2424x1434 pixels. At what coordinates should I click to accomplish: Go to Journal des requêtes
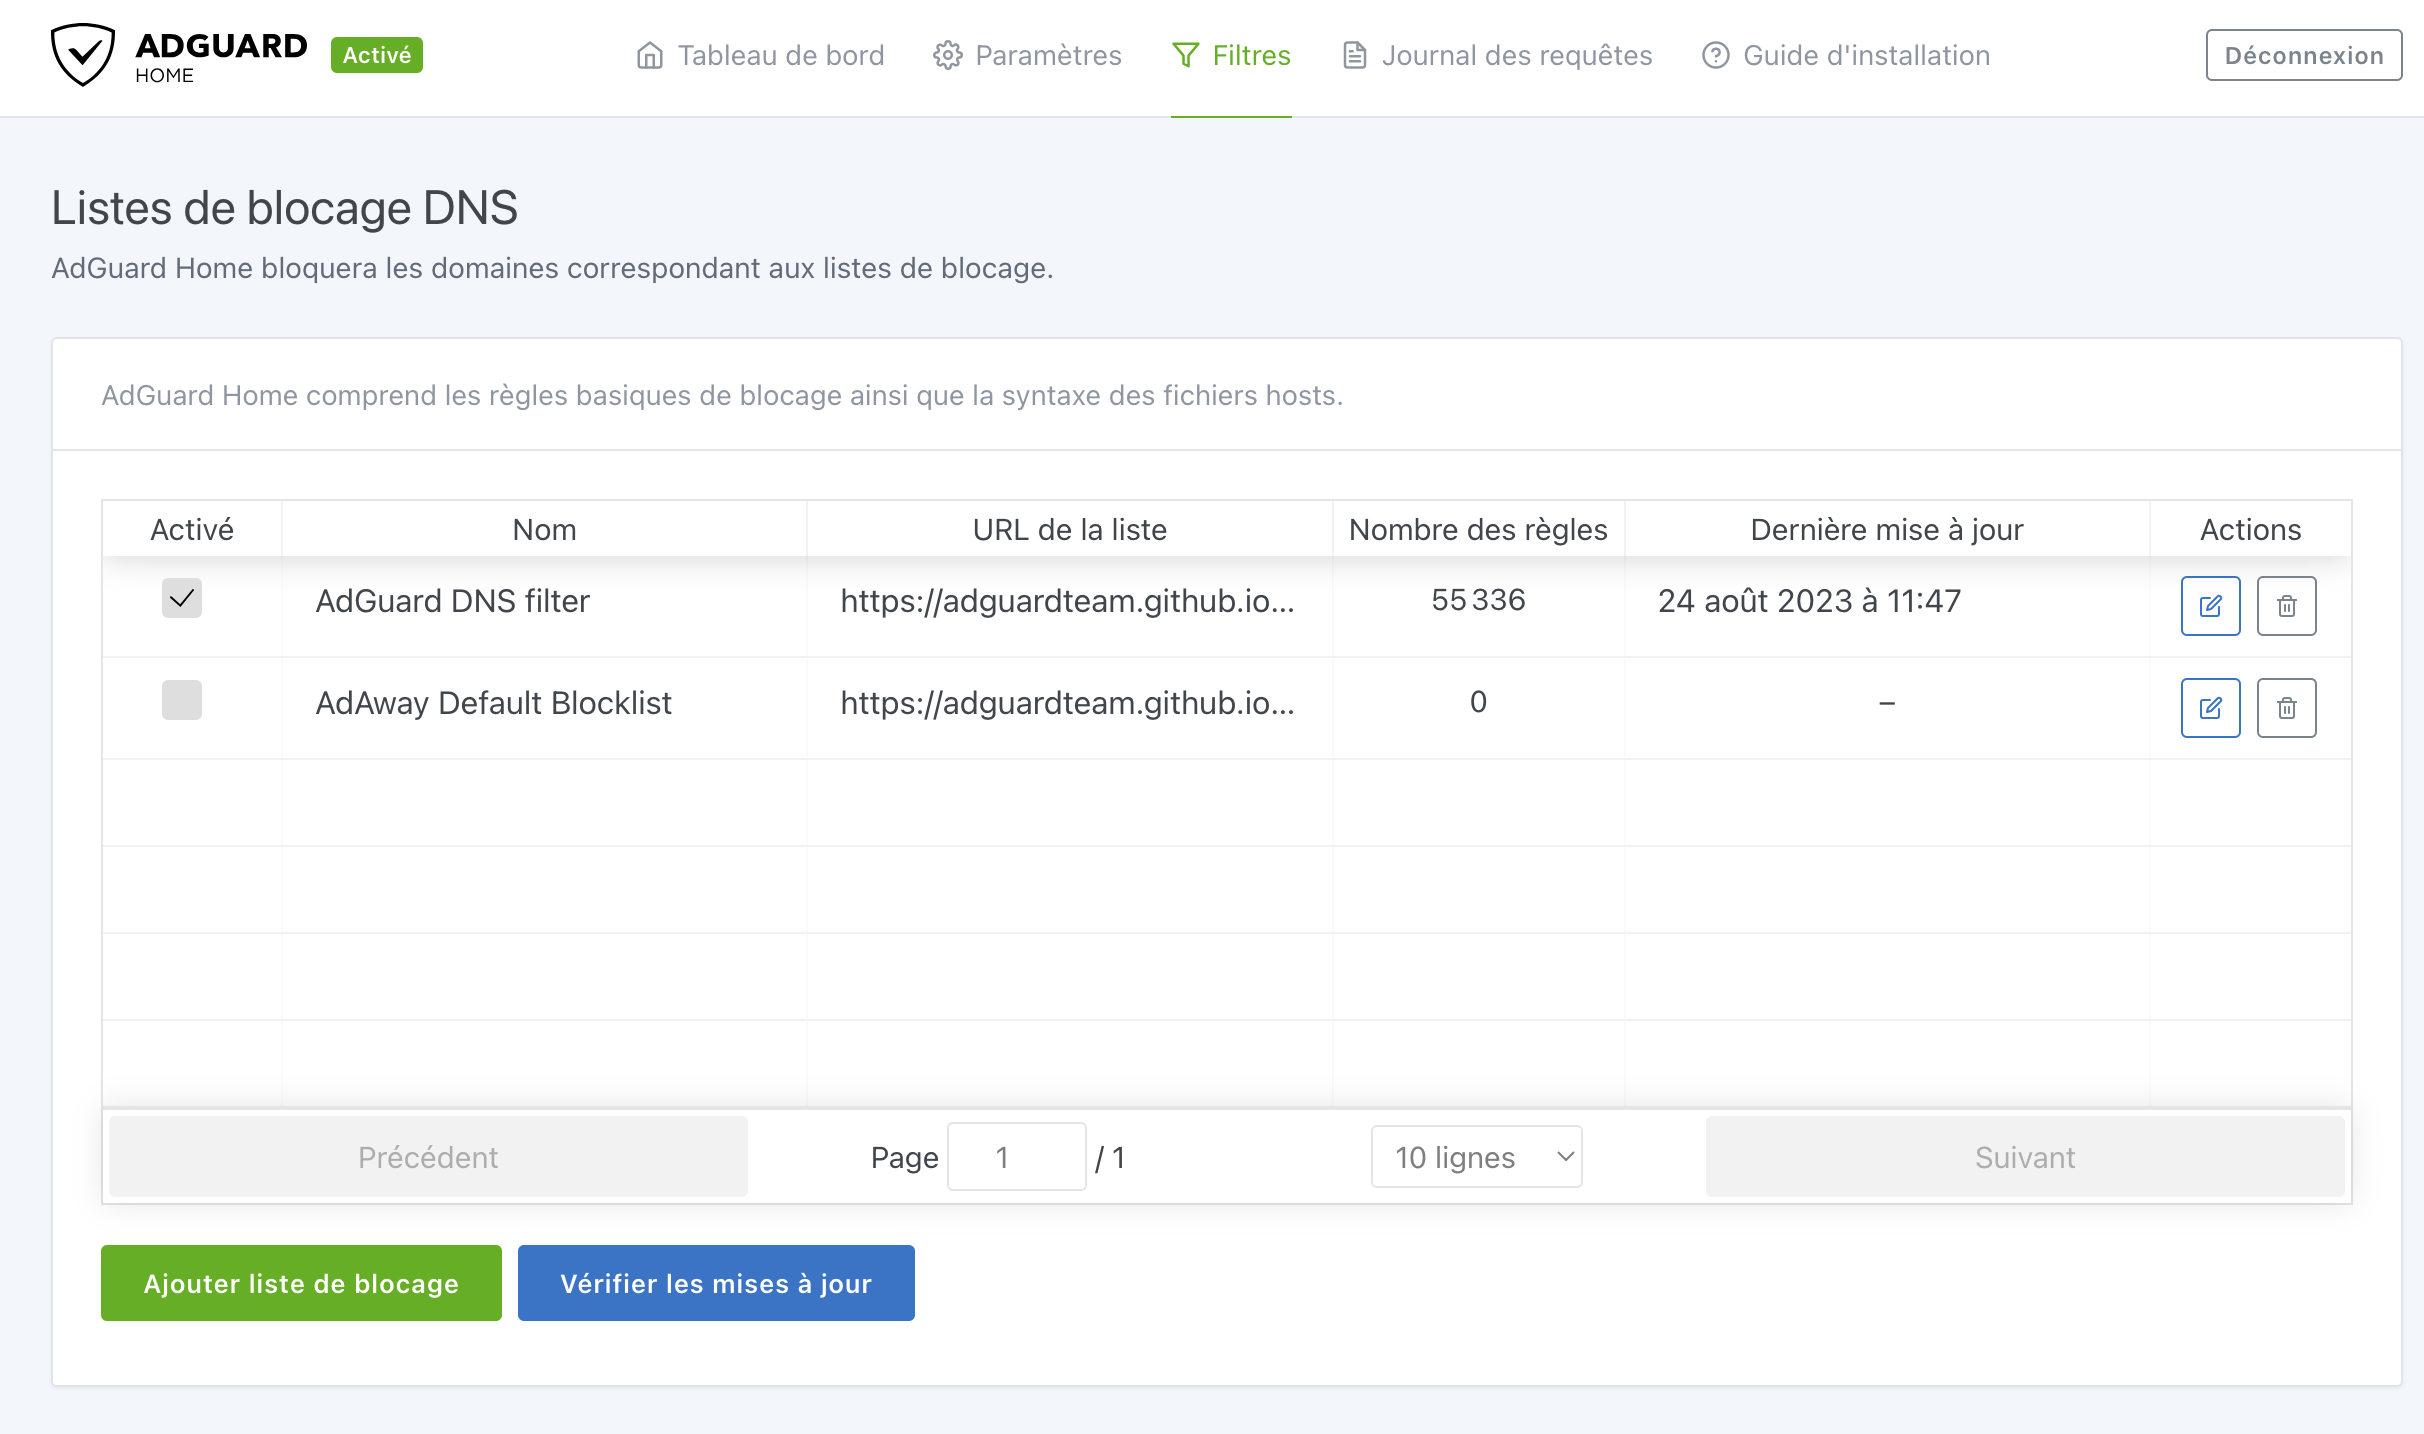pyautogui.click(x=1497, y=55)
